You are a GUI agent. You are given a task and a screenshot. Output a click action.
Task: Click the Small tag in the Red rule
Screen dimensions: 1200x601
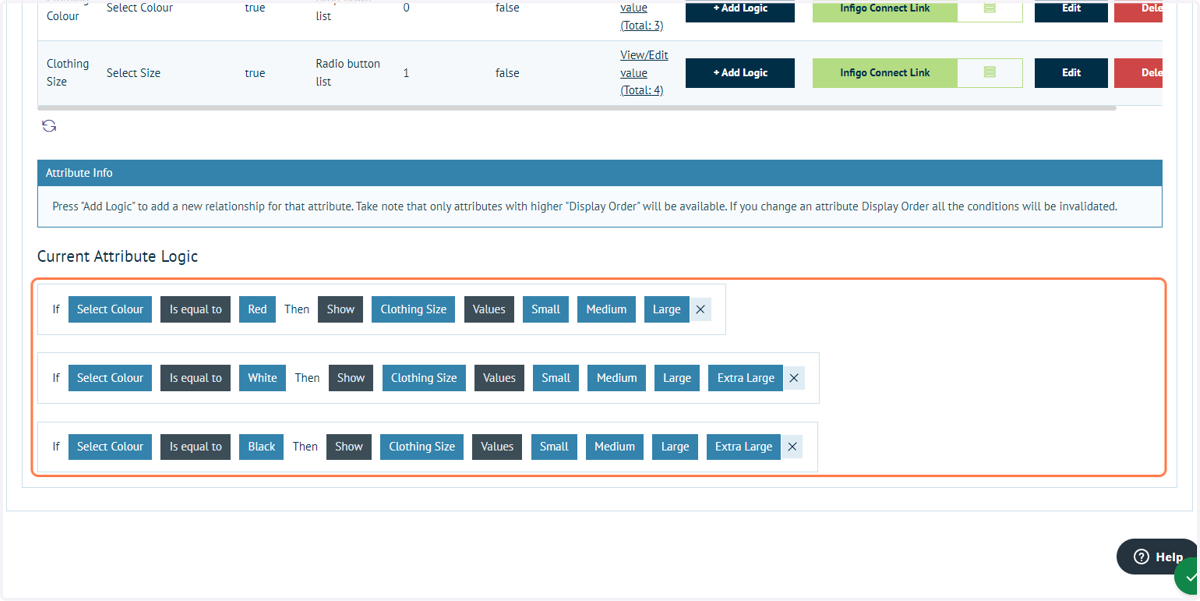(x=546, y=309)
